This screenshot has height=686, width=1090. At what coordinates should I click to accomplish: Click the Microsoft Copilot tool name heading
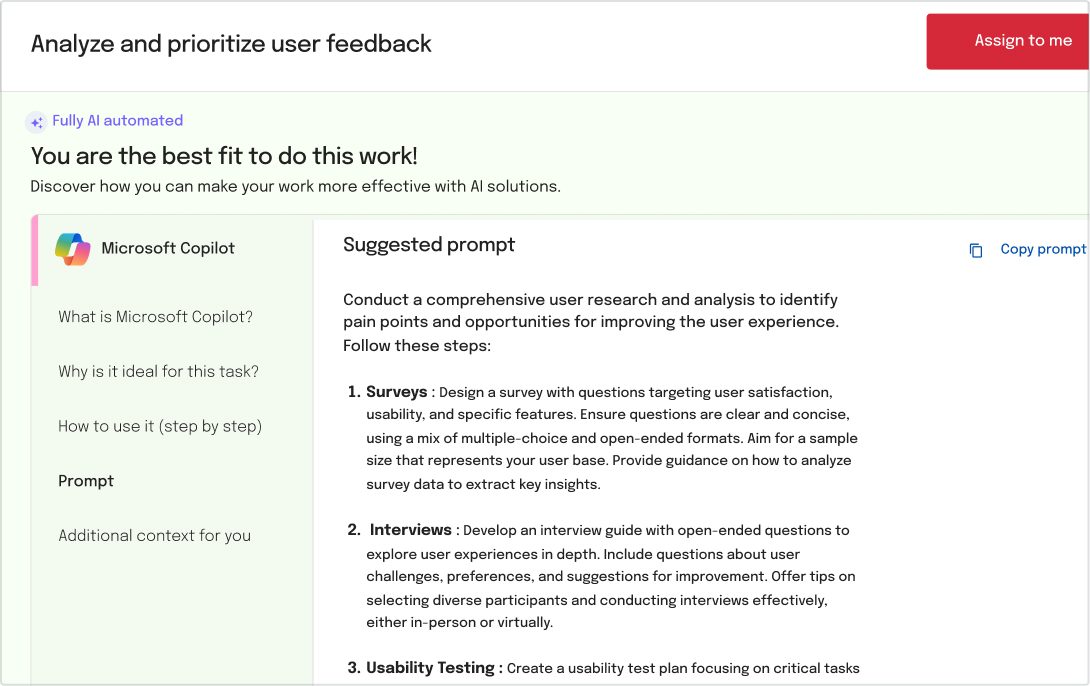pyautogui.click(x=168, y=248)
